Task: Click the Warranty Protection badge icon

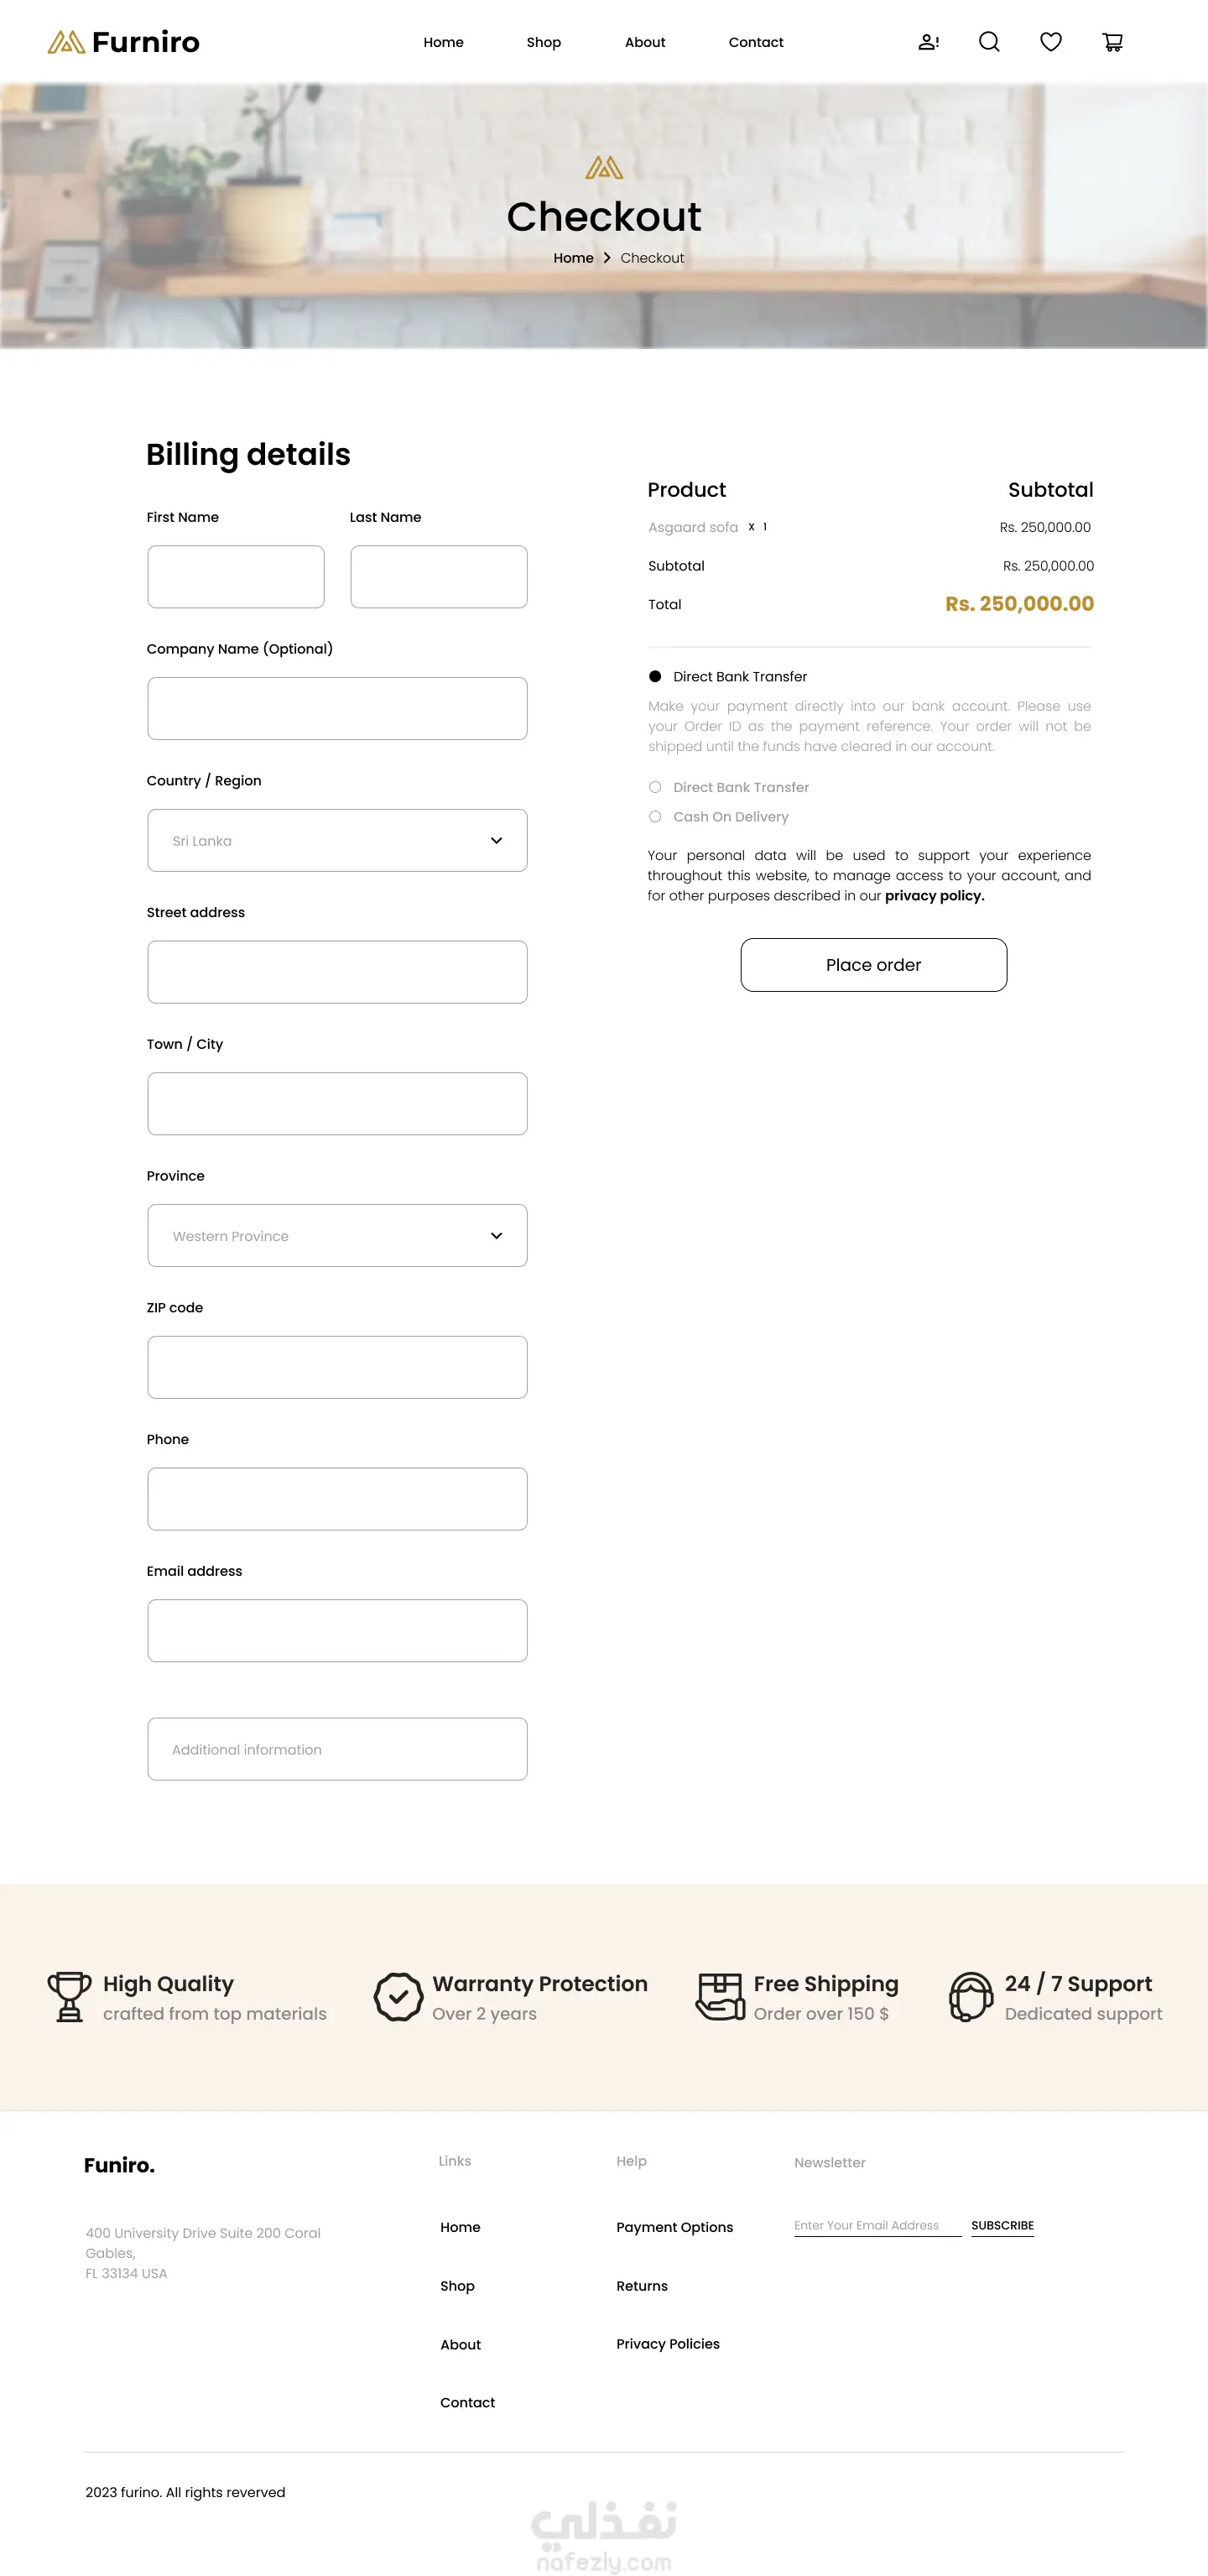Action: click(398, 1996)
